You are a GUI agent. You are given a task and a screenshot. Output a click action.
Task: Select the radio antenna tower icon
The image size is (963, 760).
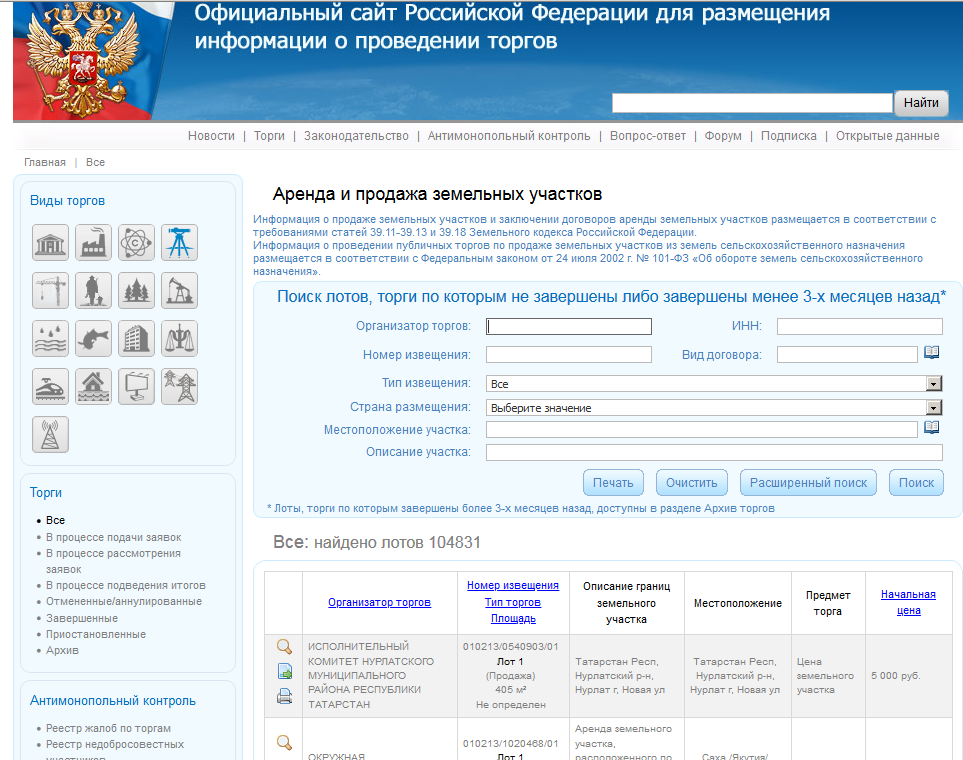point(51,434)
